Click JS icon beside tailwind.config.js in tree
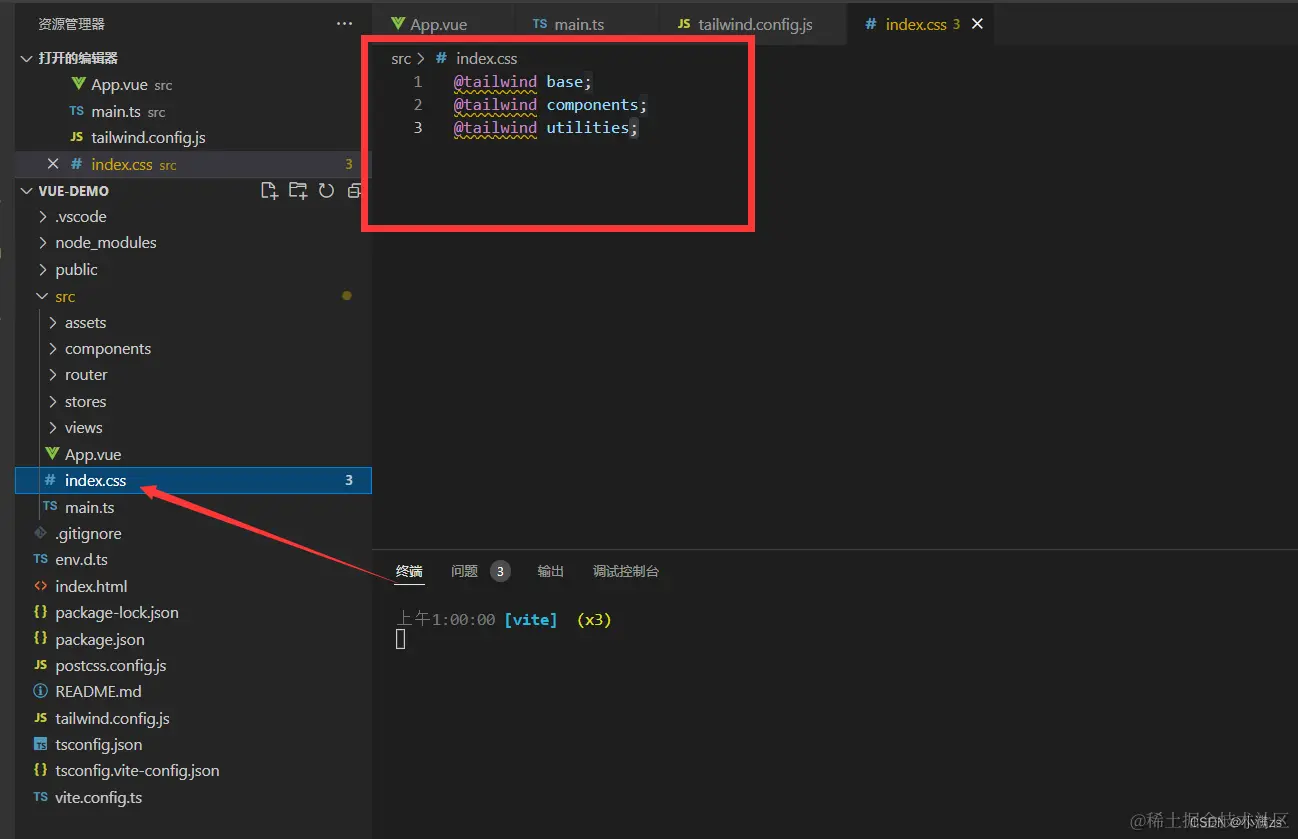 40,718
